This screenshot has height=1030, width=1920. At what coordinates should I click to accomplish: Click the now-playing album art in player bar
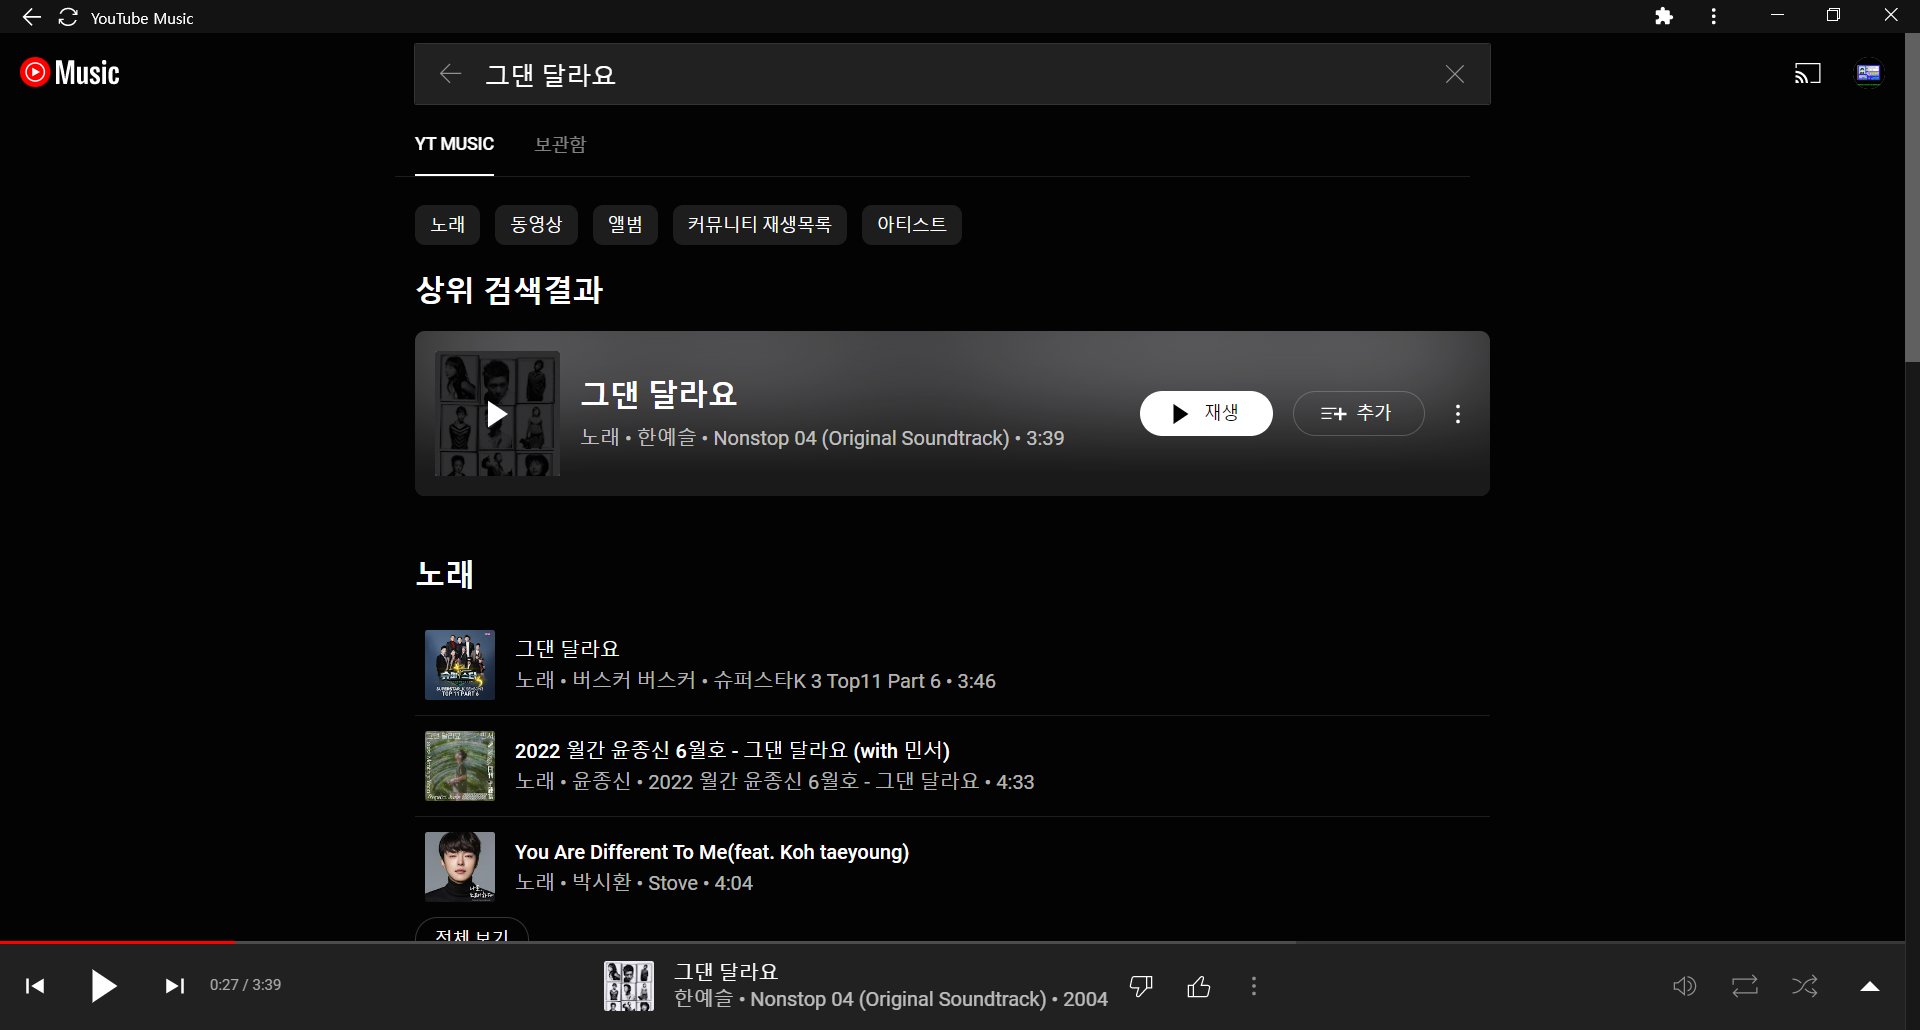[629, 986]
